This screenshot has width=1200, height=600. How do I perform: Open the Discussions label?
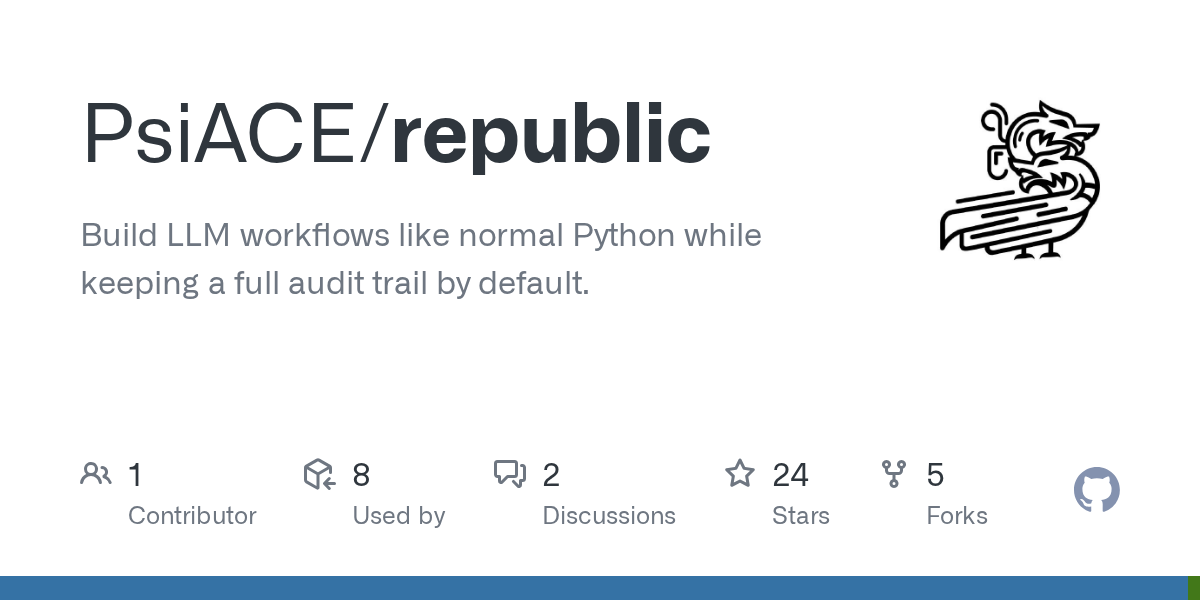click(609, 516)
